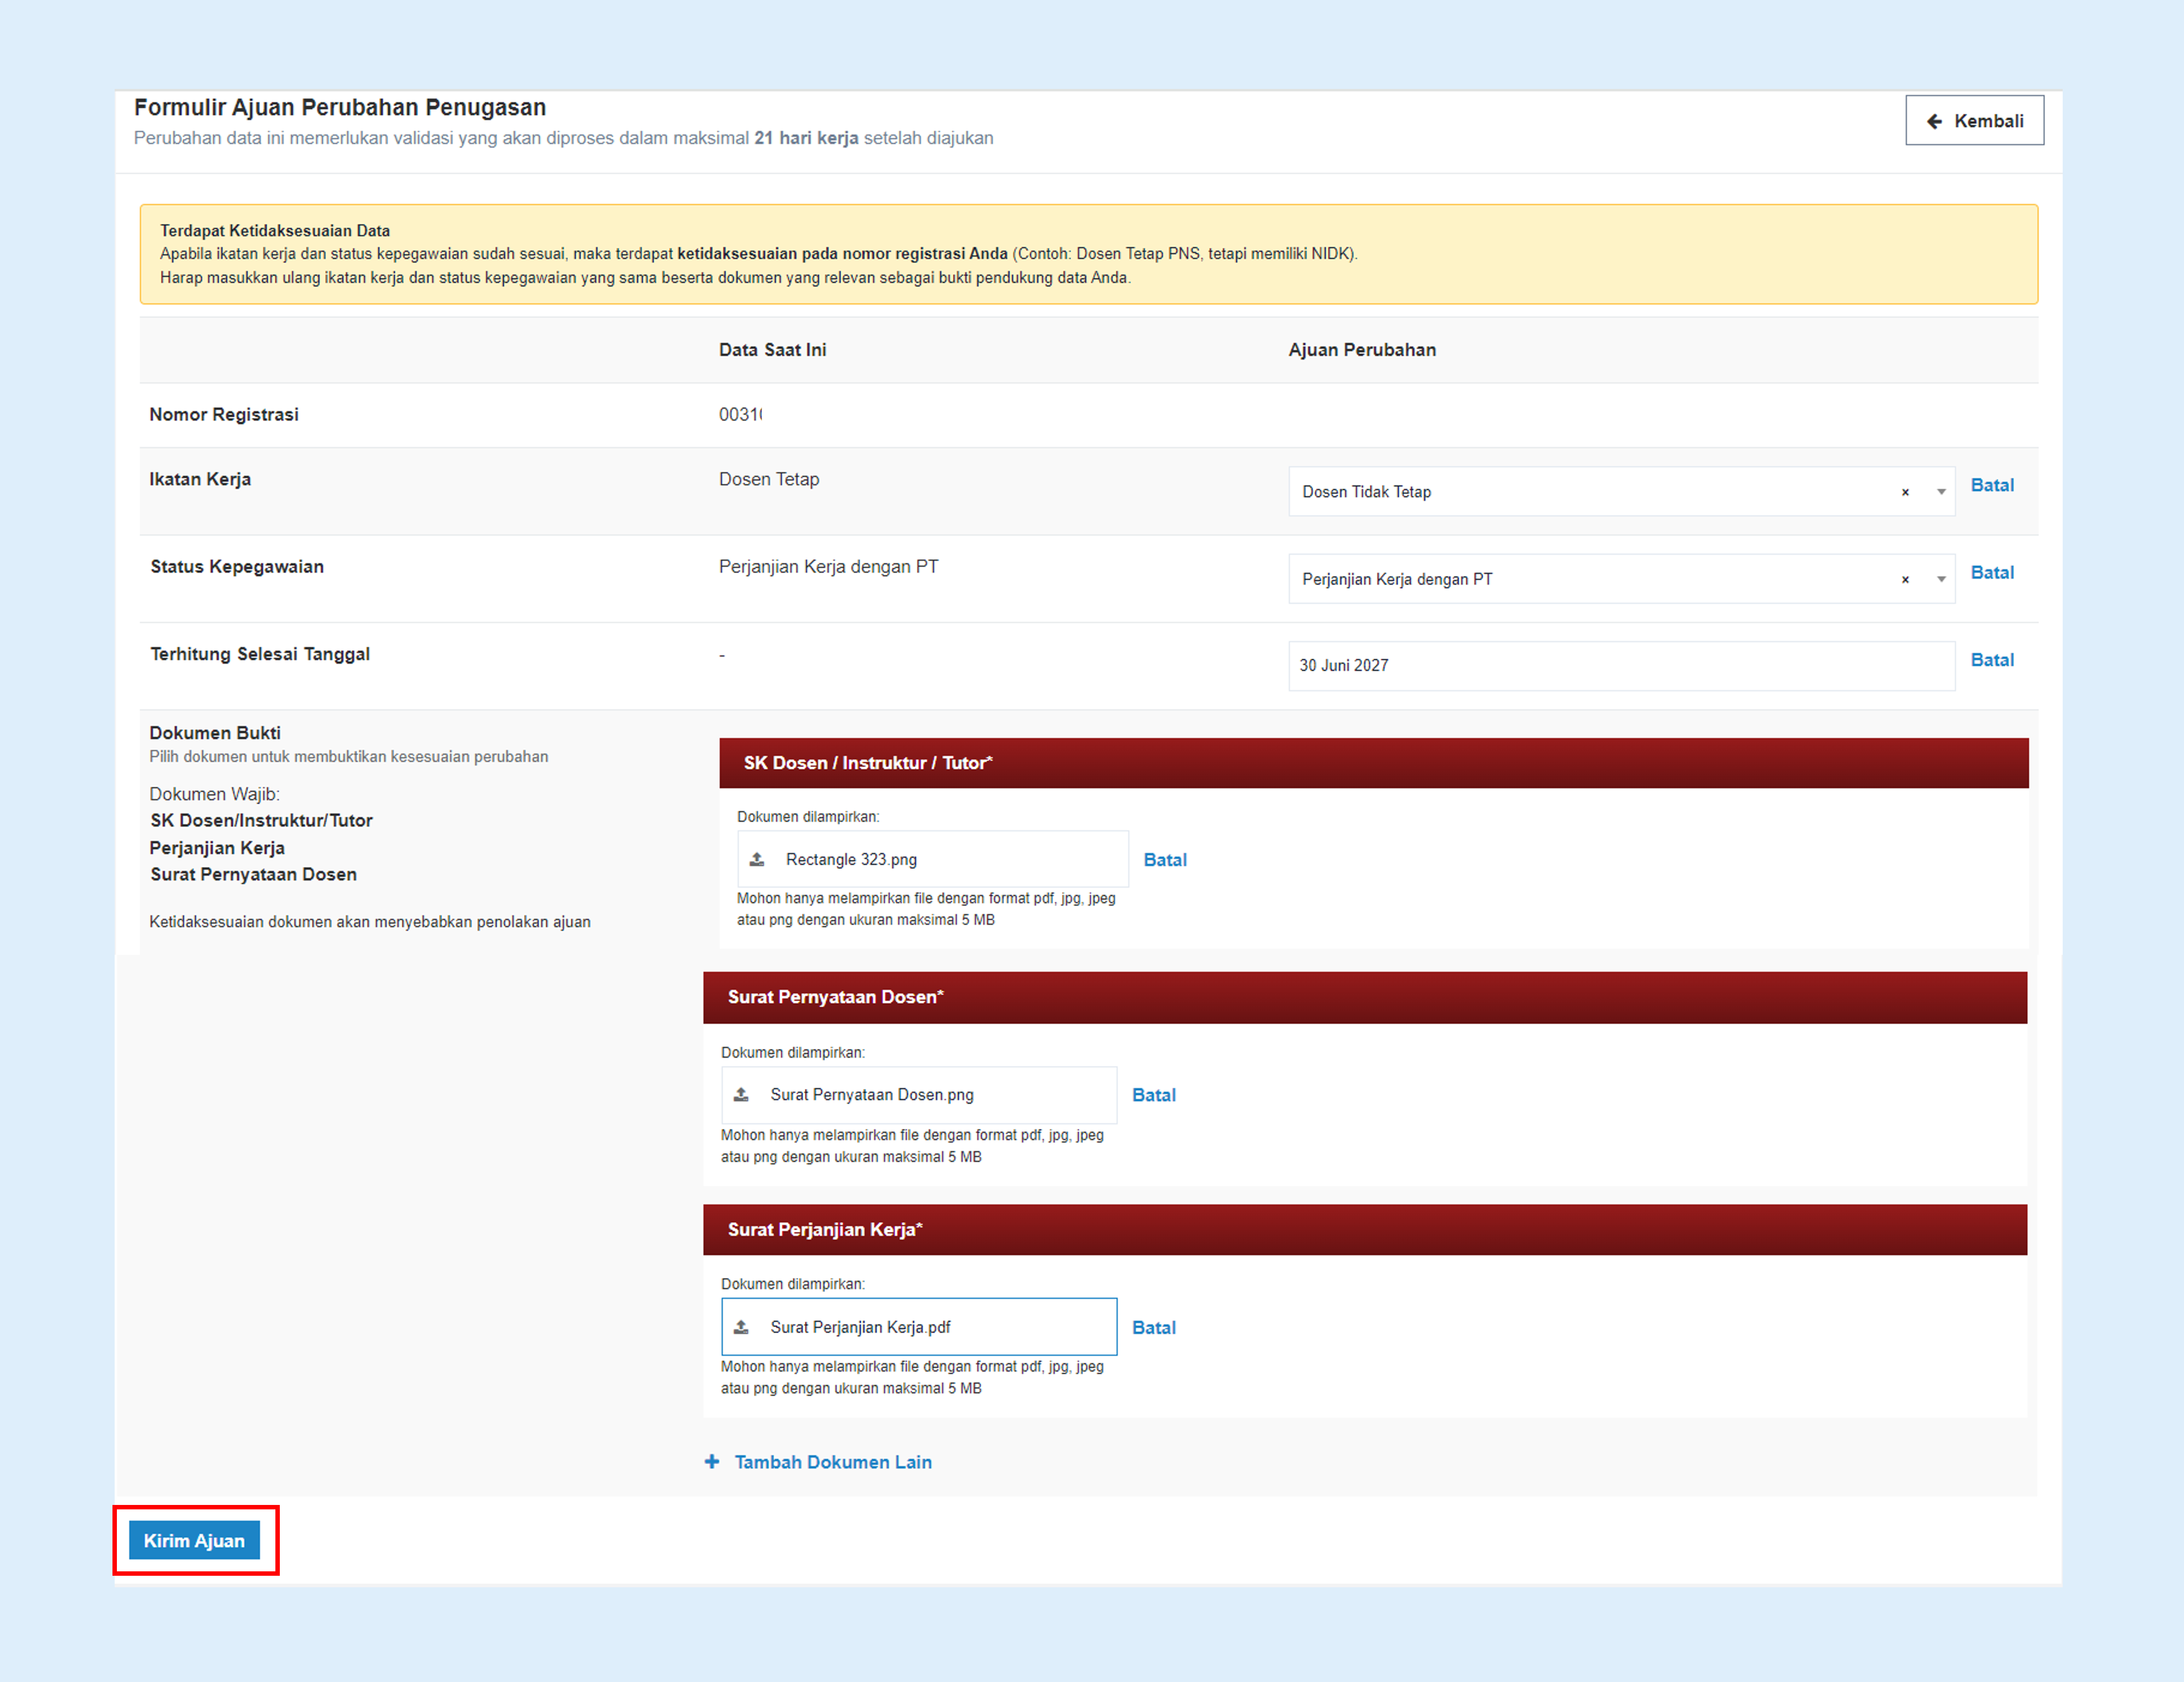Screen dimensions: 2184x1682
Task: Click Data Saat Ini column header
Action: pyautogui.click(x=772, y=350)
